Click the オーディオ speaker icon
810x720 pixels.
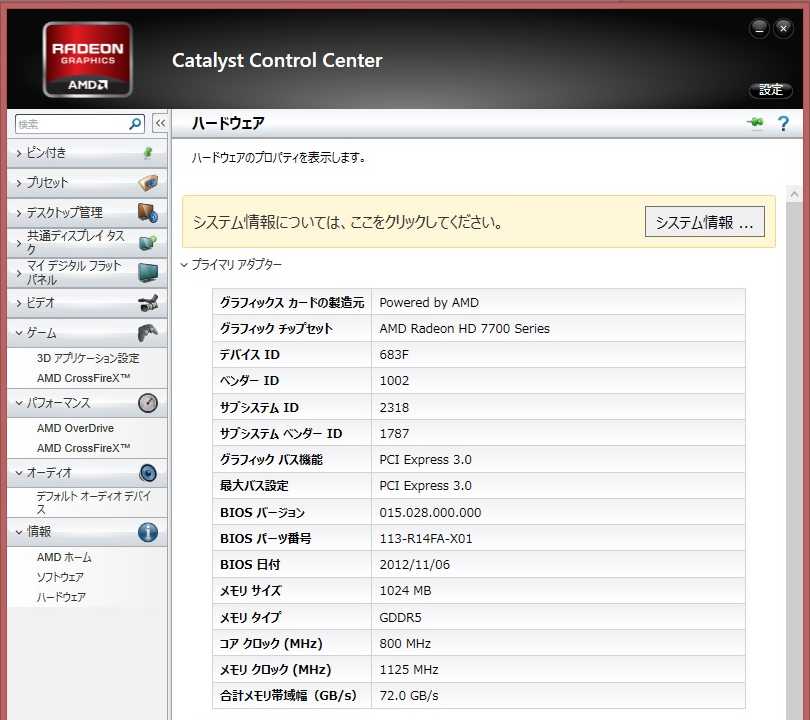point(148,473)
